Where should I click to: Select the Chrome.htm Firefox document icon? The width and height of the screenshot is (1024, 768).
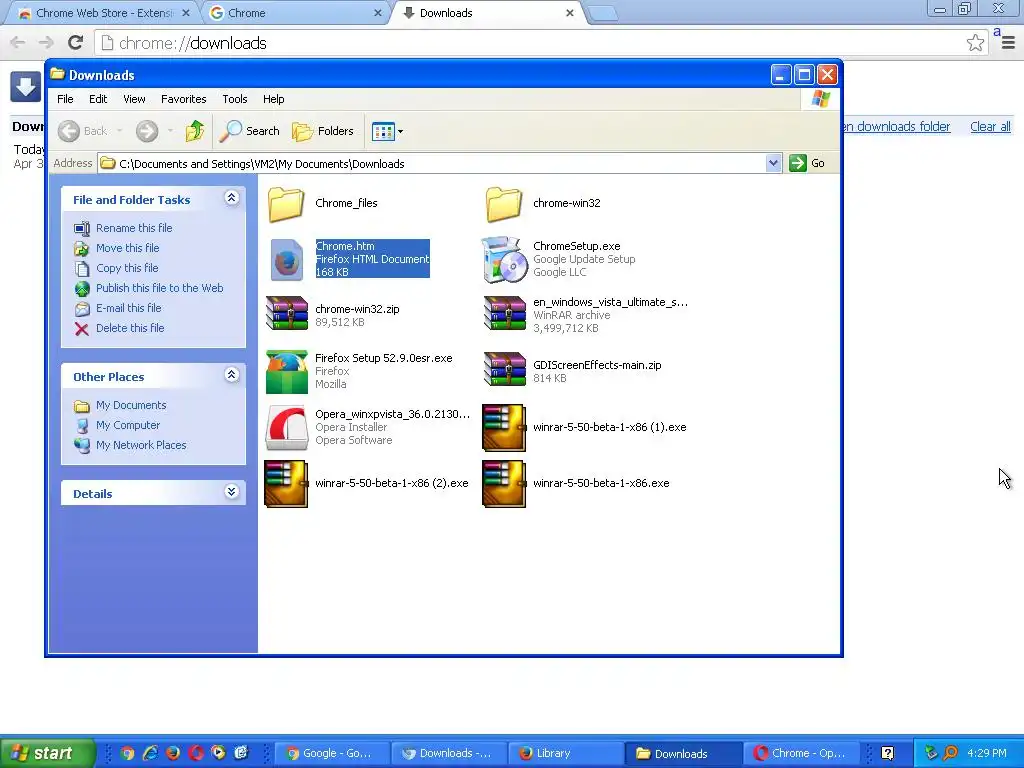click(286, 260)
